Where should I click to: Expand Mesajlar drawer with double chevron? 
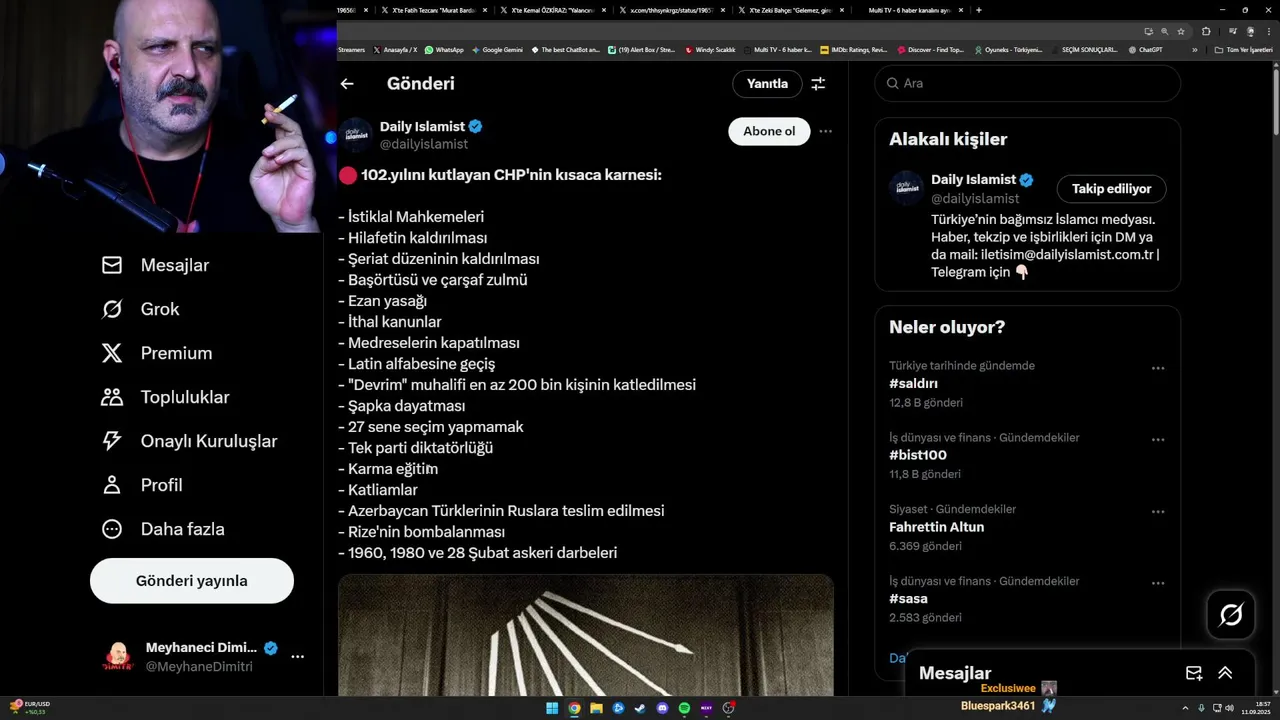[x=1225, y=673]
